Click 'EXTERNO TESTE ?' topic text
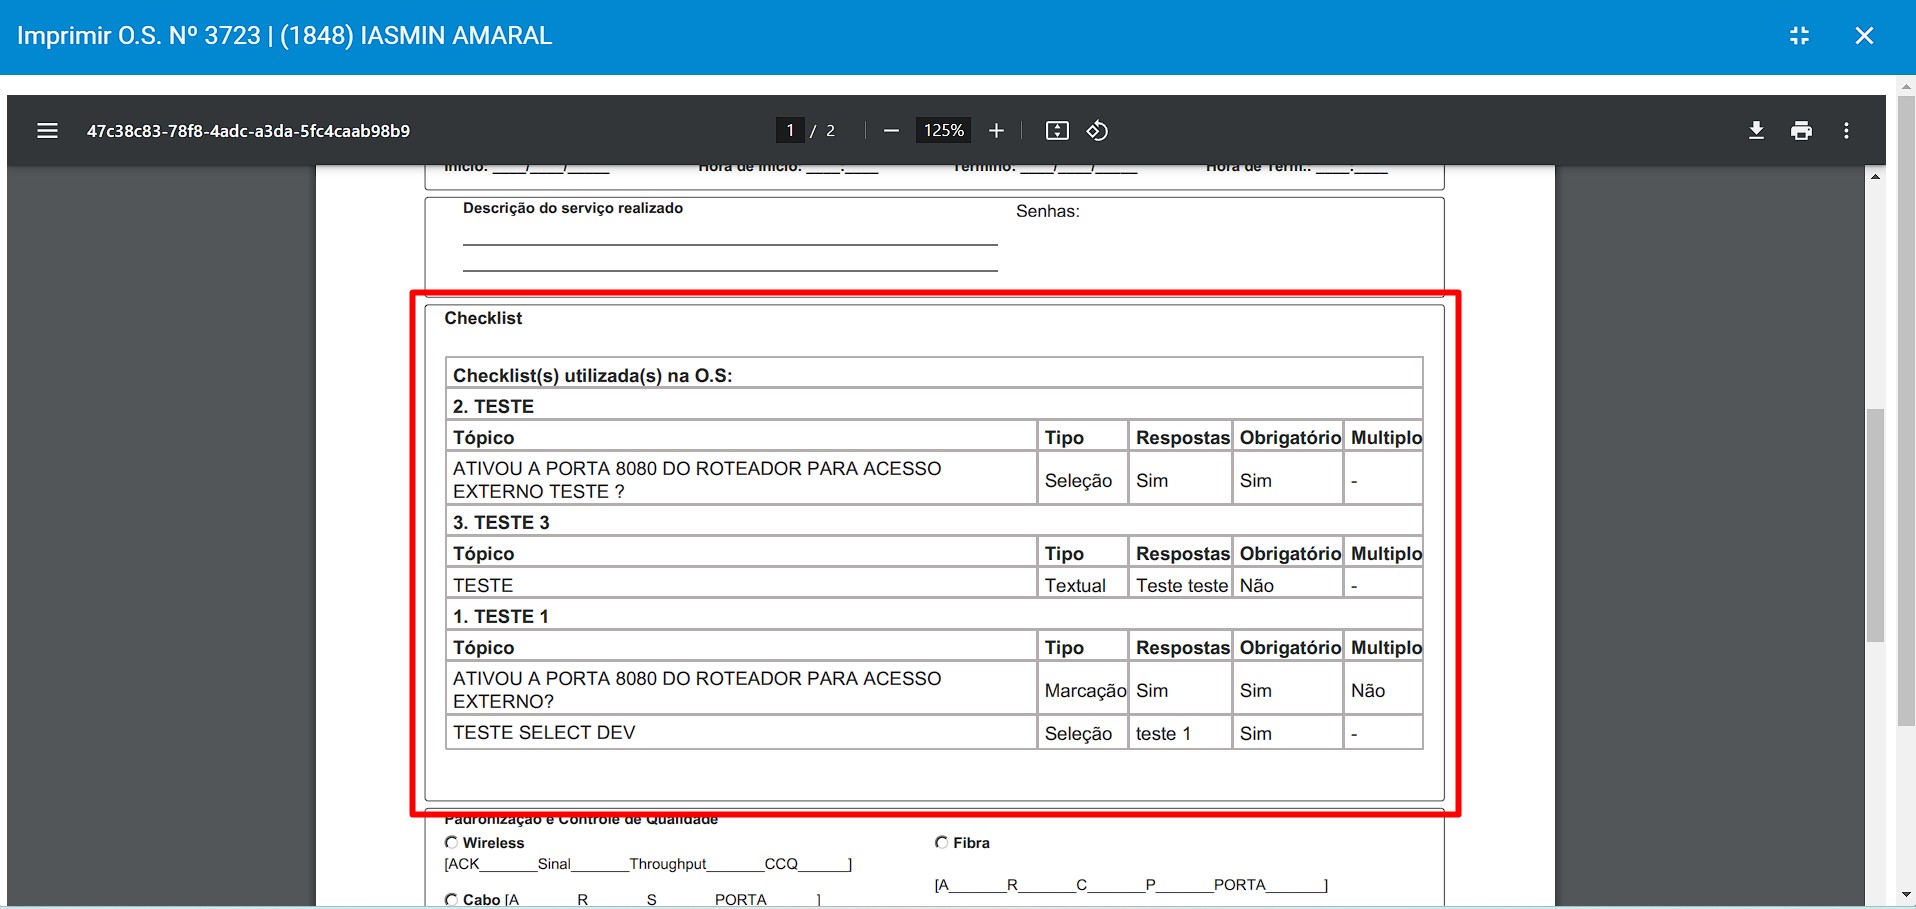This screenshot has width=1916, height=909. coord(538,492)
